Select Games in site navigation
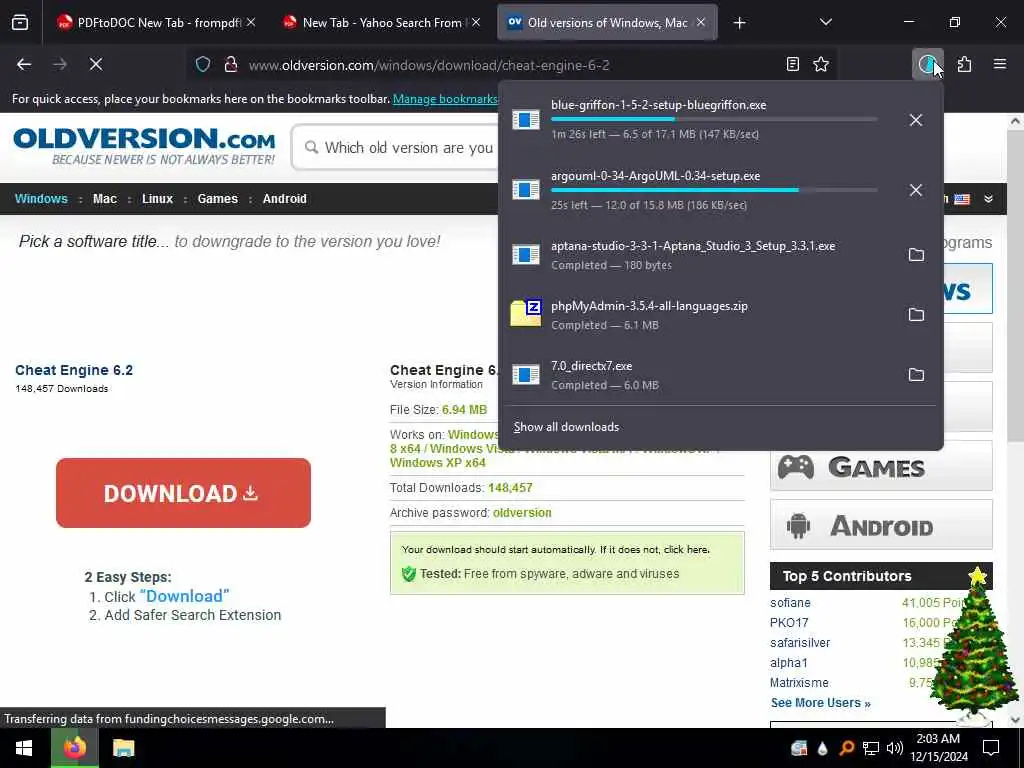Viewport: 1024px width, 768px height. pyautogui.click(x=217, y=199)
